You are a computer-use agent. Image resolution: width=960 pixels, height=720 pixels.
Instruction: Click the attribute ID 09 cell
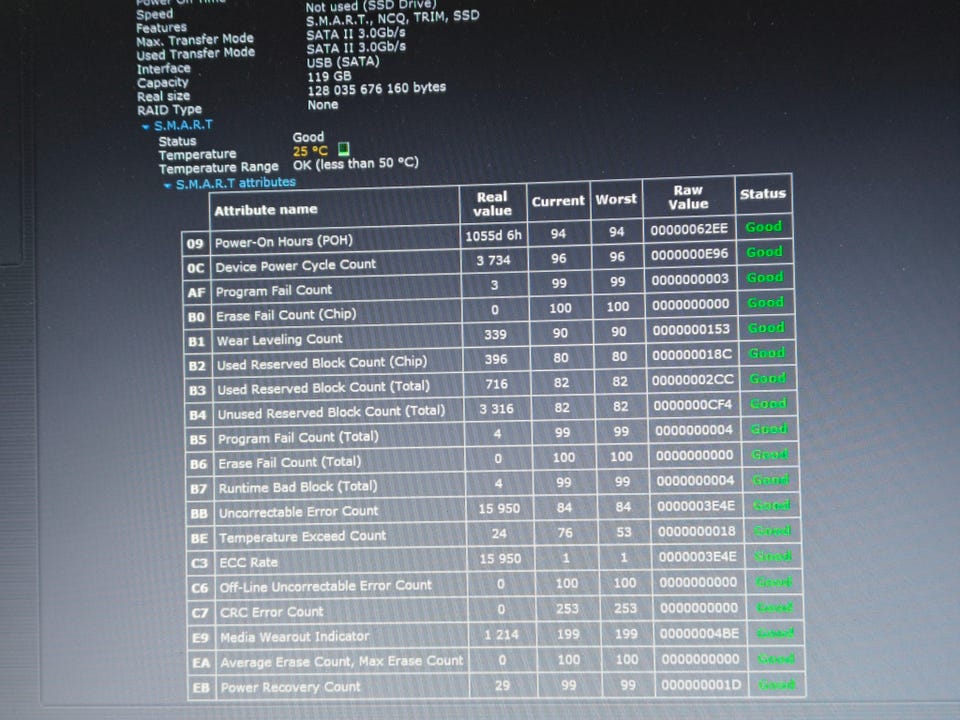(195, 244)
